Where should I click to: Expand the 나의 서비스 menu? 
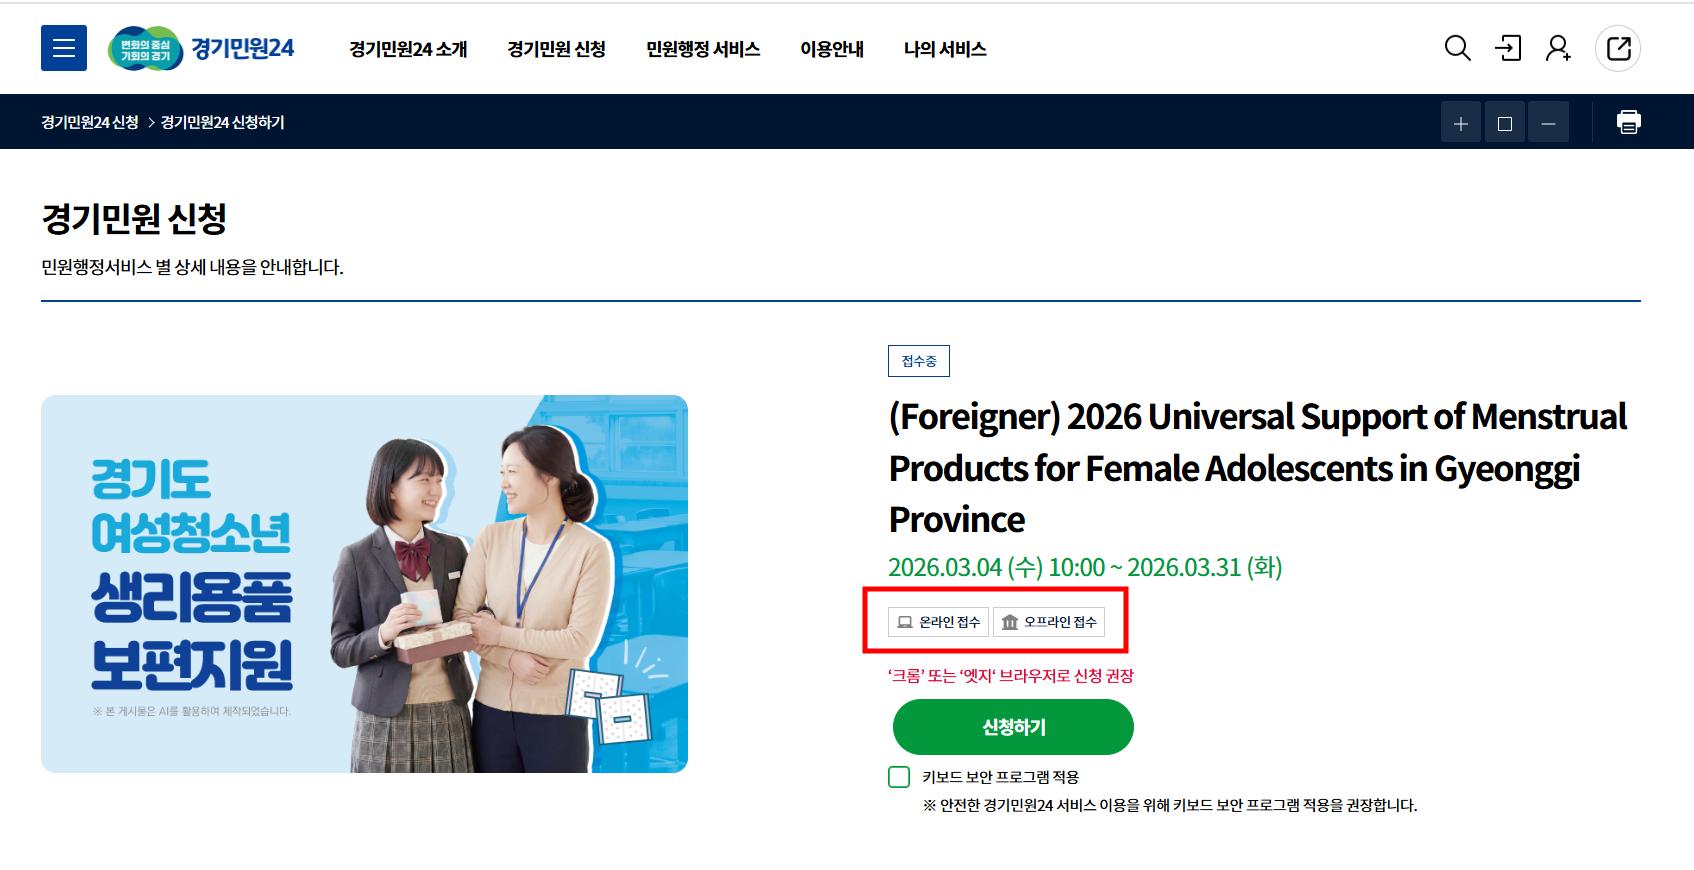[x=945, y=49]
